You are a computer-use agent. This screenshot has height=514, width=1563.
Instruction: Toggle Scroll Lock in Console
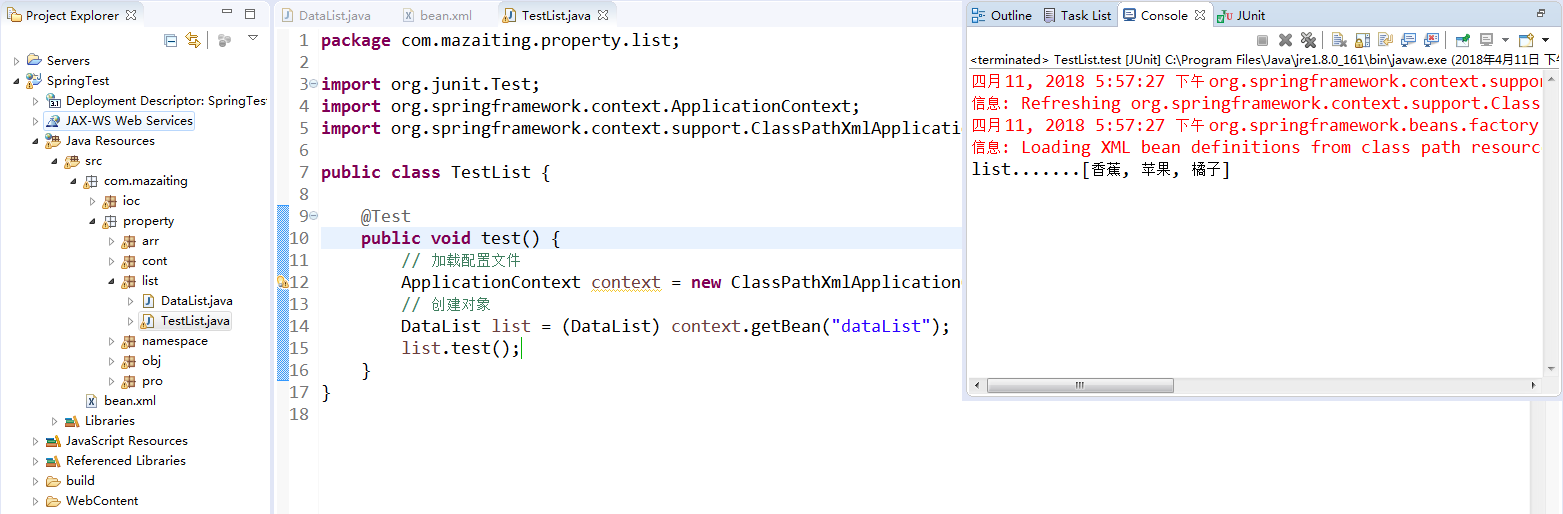(1362, 40)
